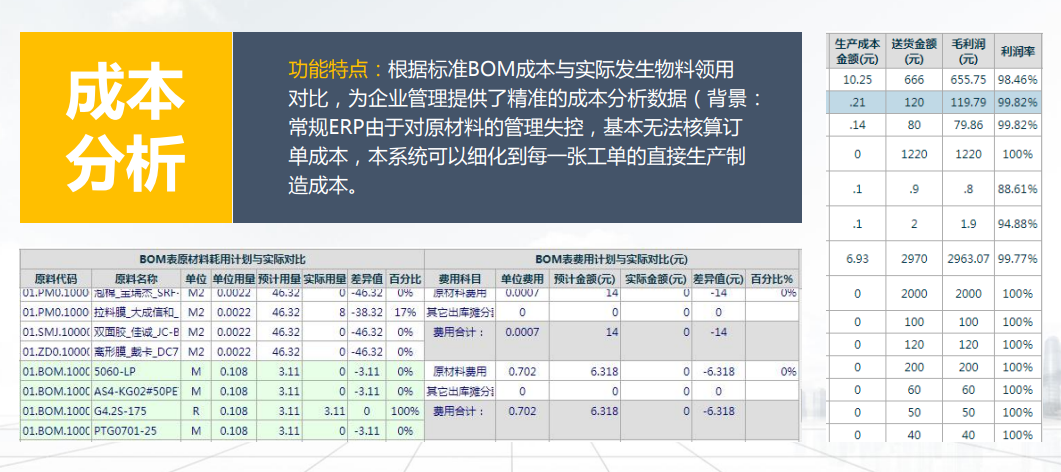Click the 预计金额(元) column header
1061x472 pixels.
[x=584, y=278]
